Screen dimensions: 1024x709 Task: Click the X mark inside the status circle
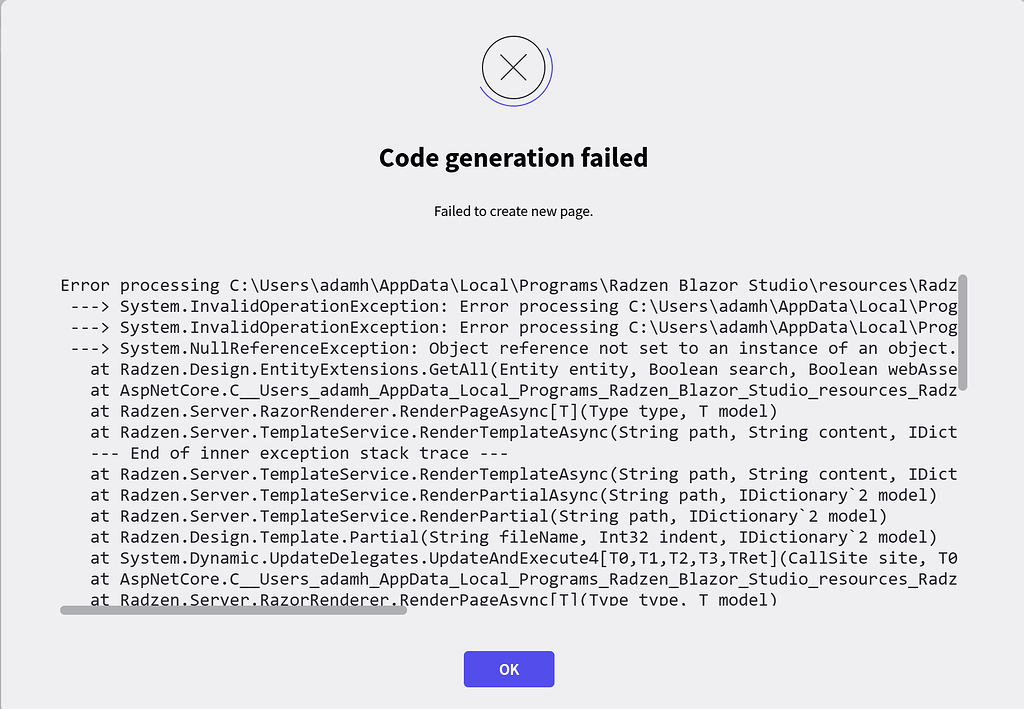click(x=513, y=68)
